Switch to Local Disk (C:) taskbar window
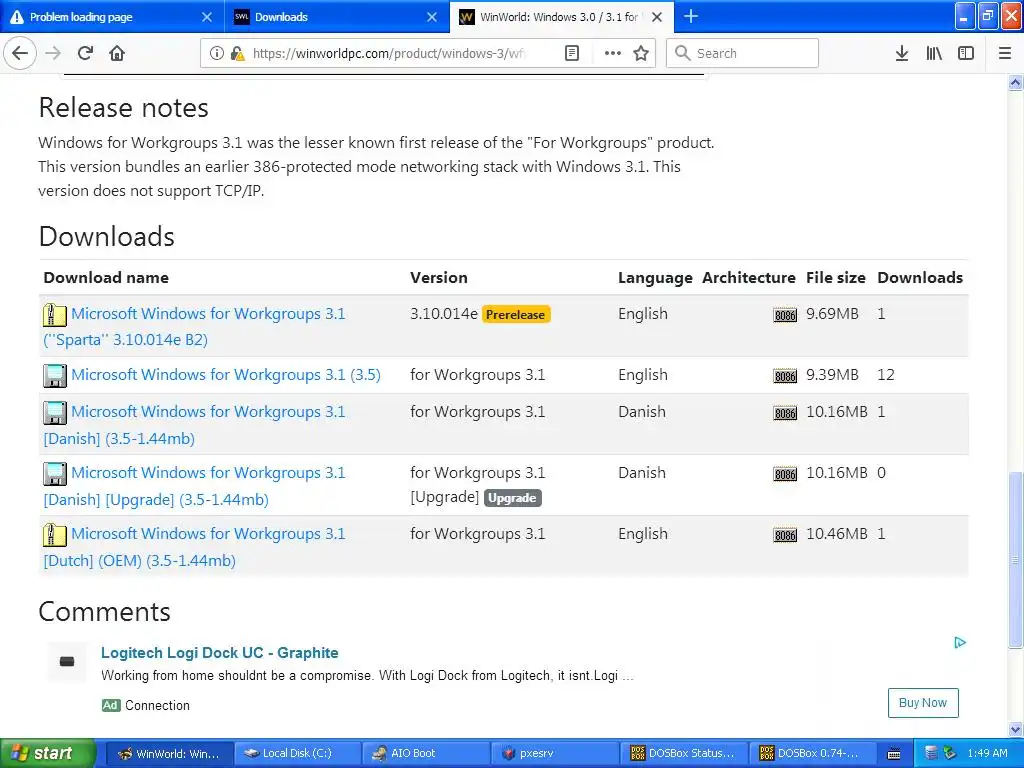 (x=296, y=753)
